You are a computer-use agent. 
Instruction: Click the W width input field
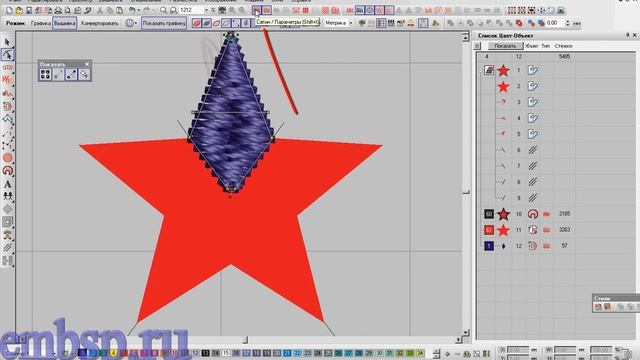pos(565,350)
